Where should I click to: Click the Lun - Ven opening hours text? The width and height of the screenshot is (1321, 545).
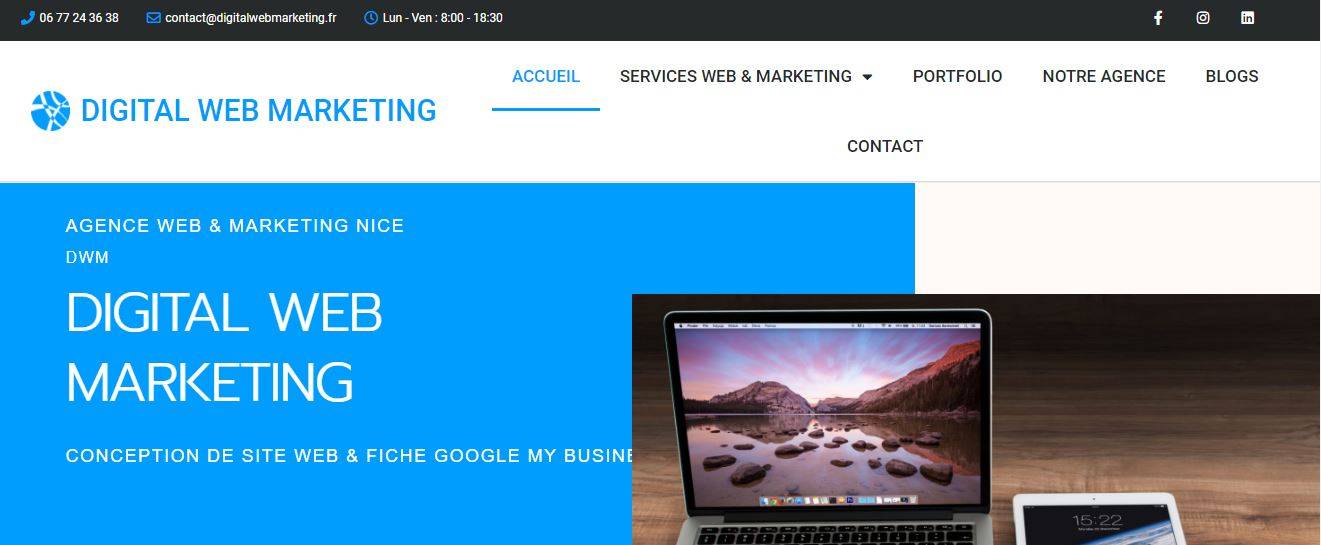[443, 18]
